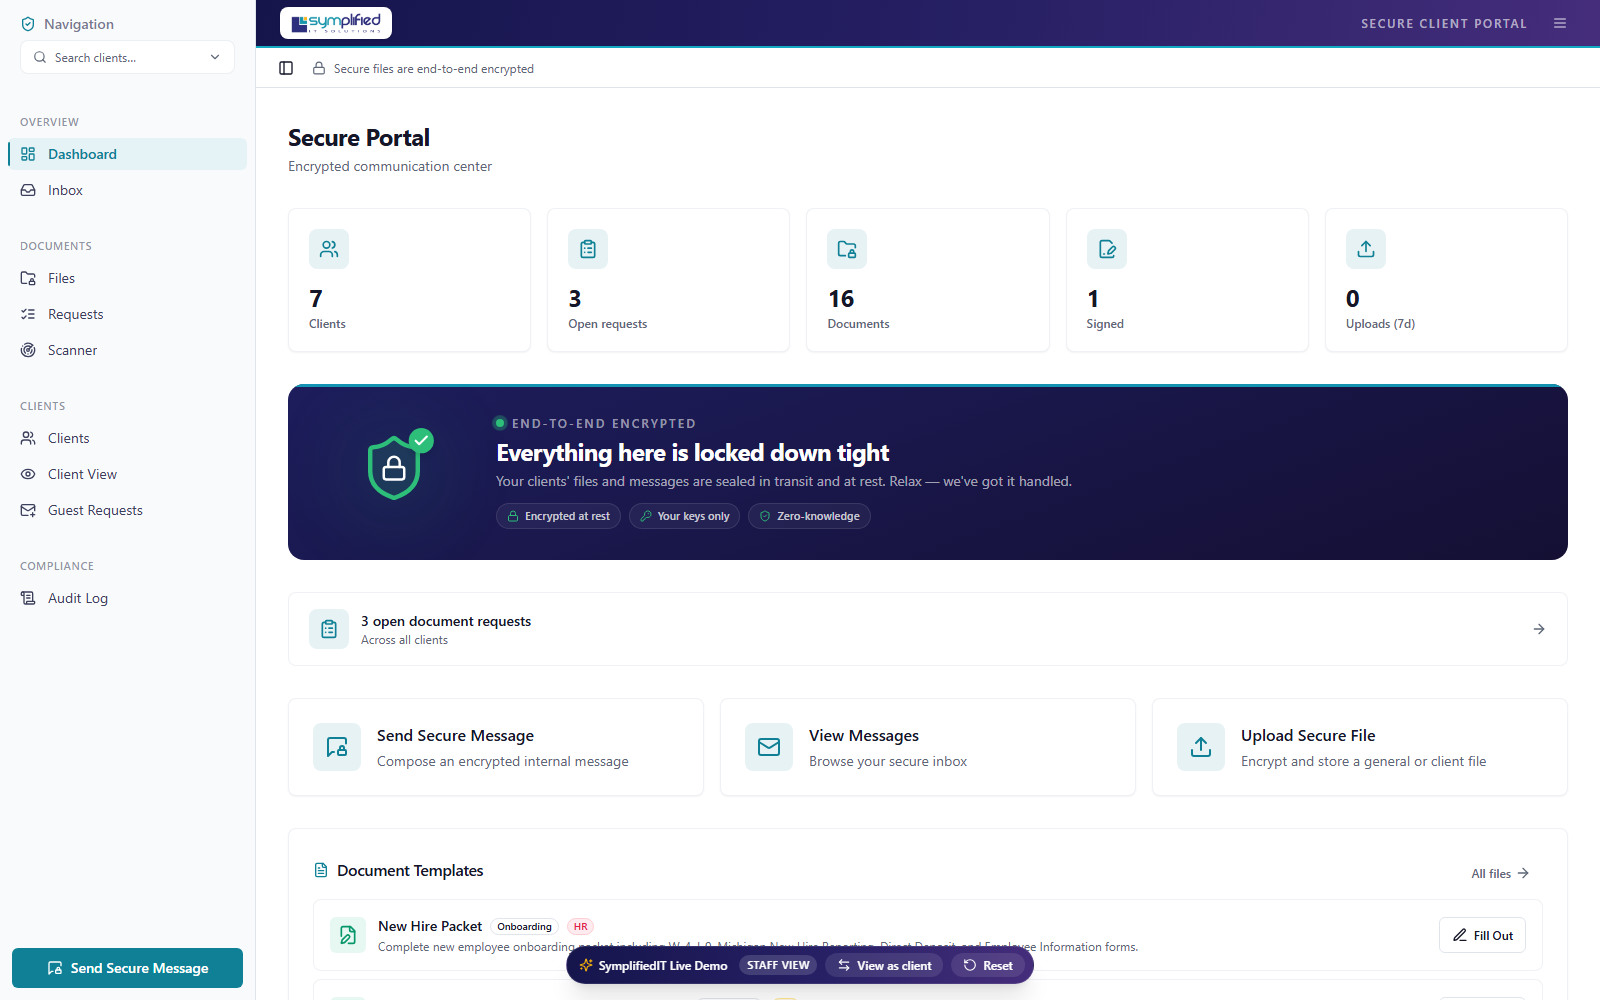Viewport: 1600px width, 1000px height.
Task: Open the View Messages card
Action: 928,747
